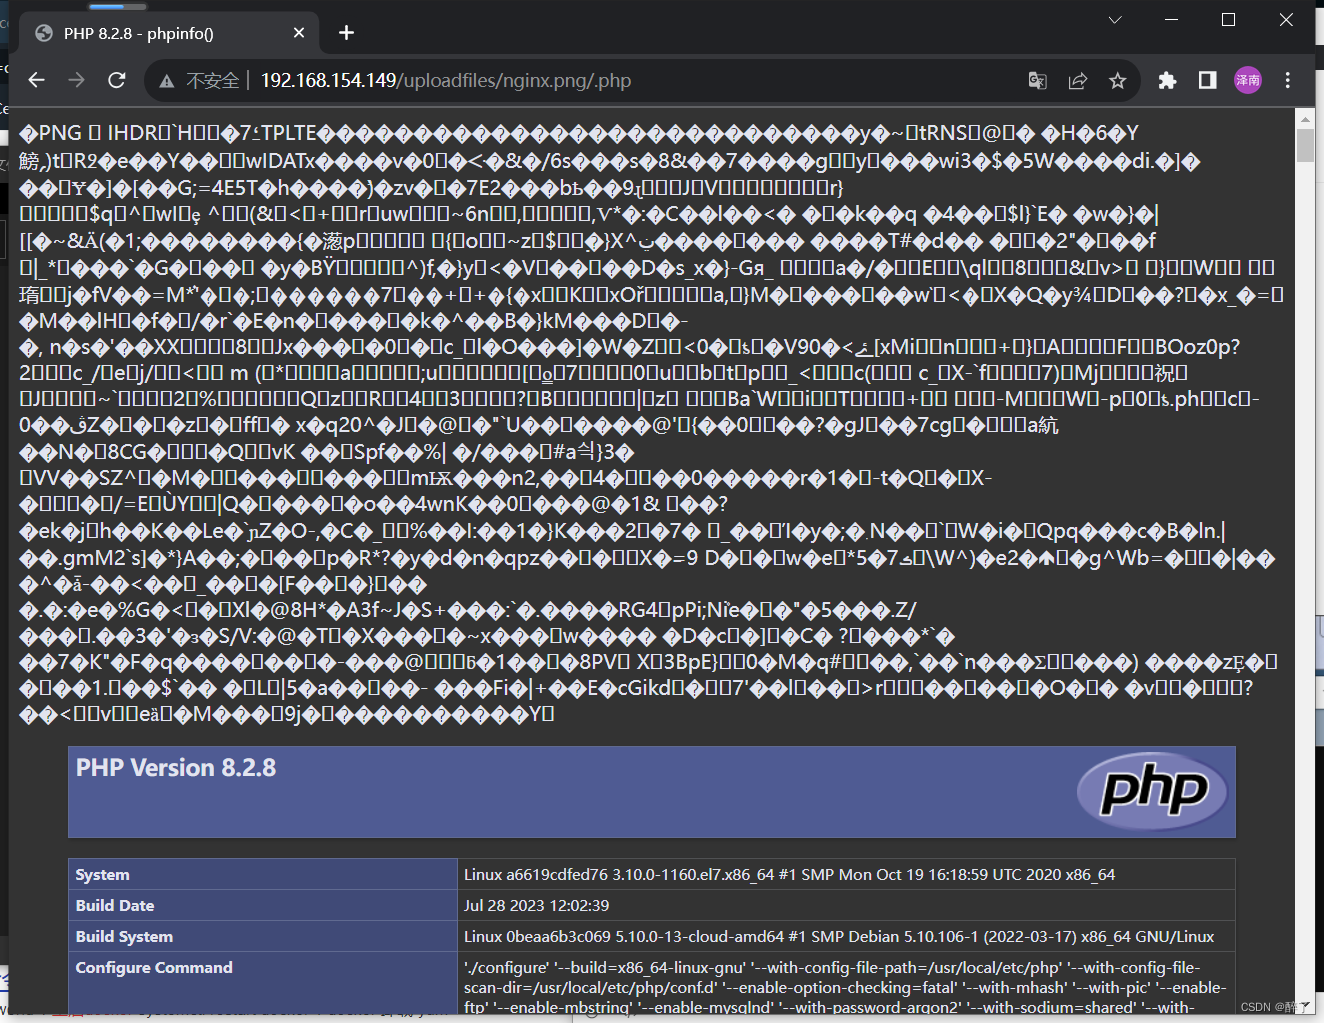Reload the phpinfo page
The height and width of the screenshot is (1023, 1324).
coord(117,80)
